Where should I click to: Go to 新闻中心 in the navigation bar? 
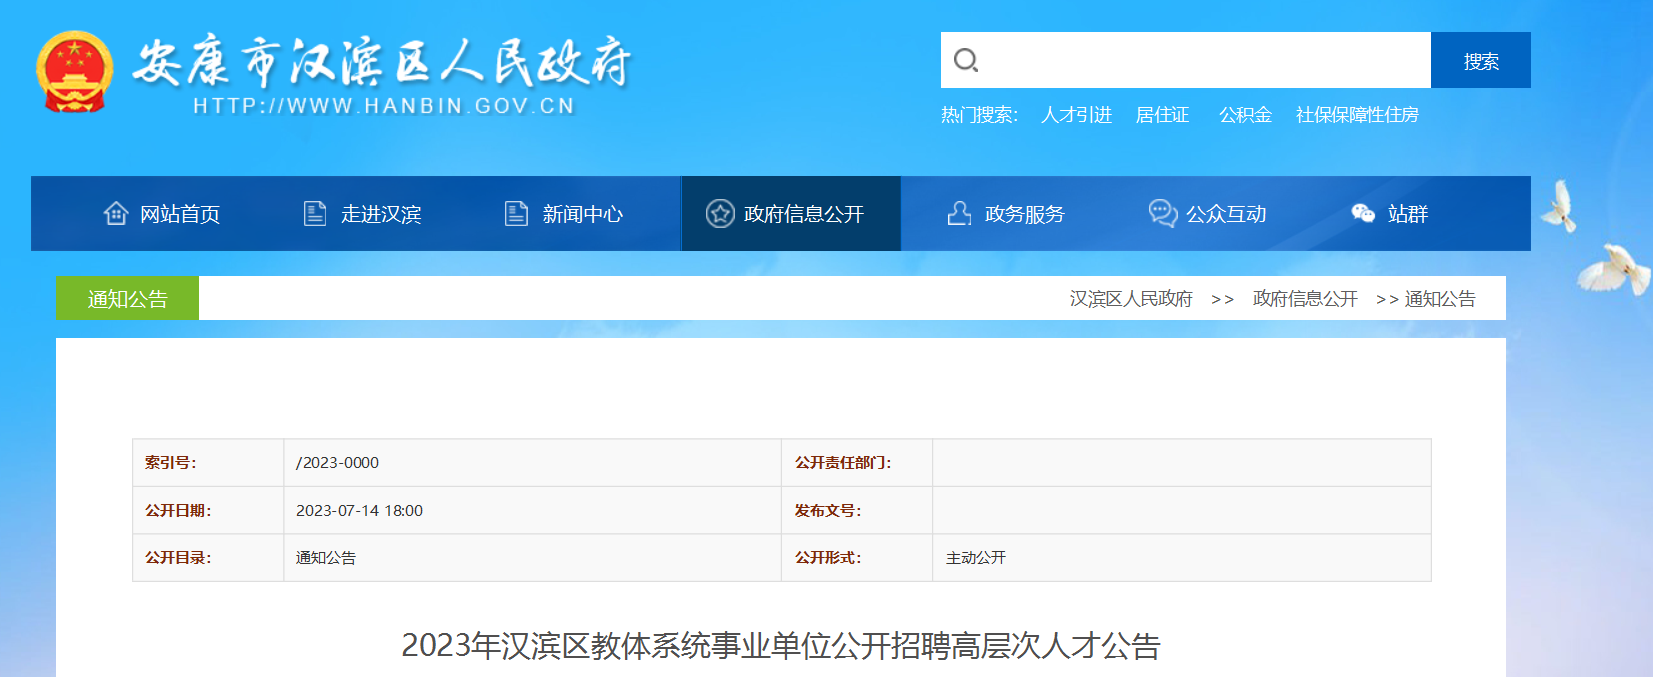point(582,214)
